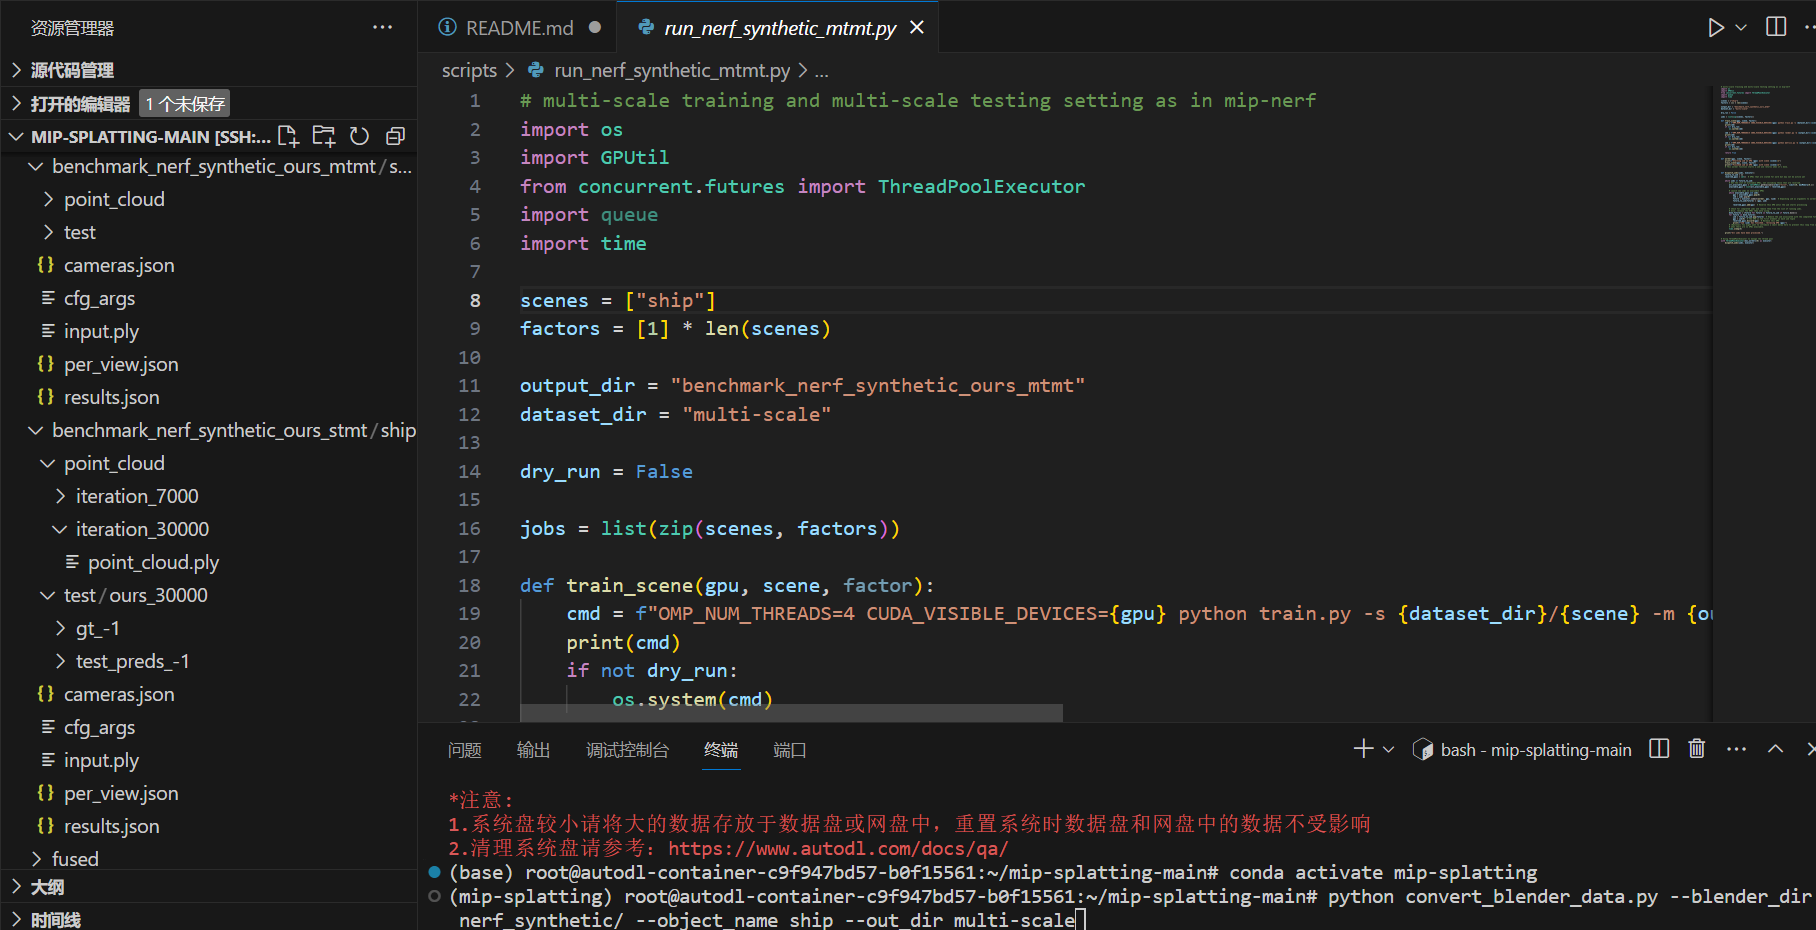Open the autodl docs URL in terminal

click(x=837, y=848)
